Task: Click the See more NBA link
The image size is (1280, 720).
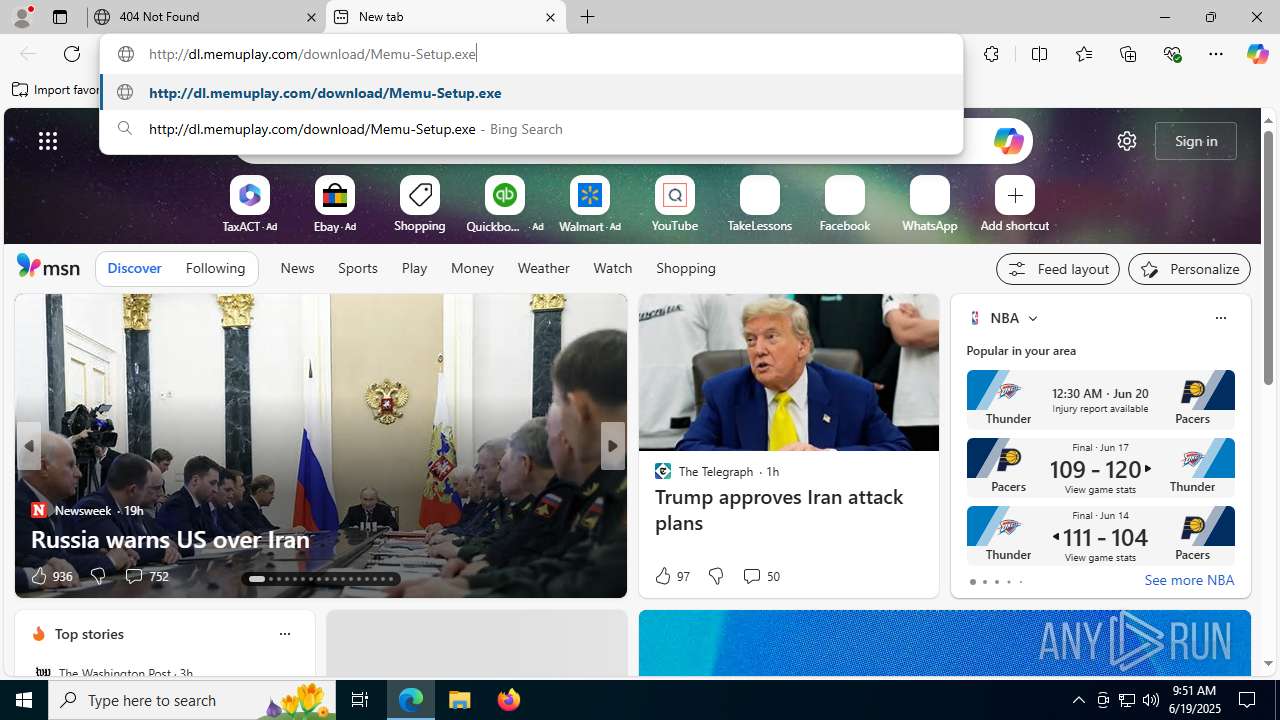Action: point(1189,580)
